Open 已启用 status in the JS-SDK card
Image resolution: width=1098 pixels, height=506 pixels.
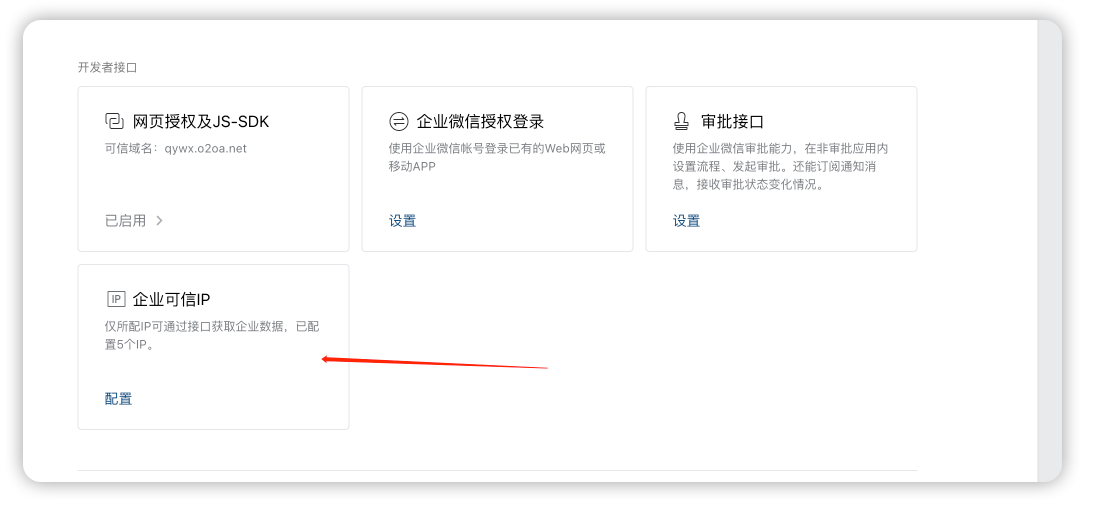[125, 221]
